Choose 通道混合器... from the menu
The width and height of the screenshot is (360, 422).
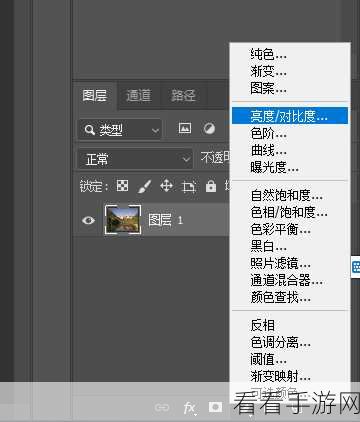coord(290,280)
